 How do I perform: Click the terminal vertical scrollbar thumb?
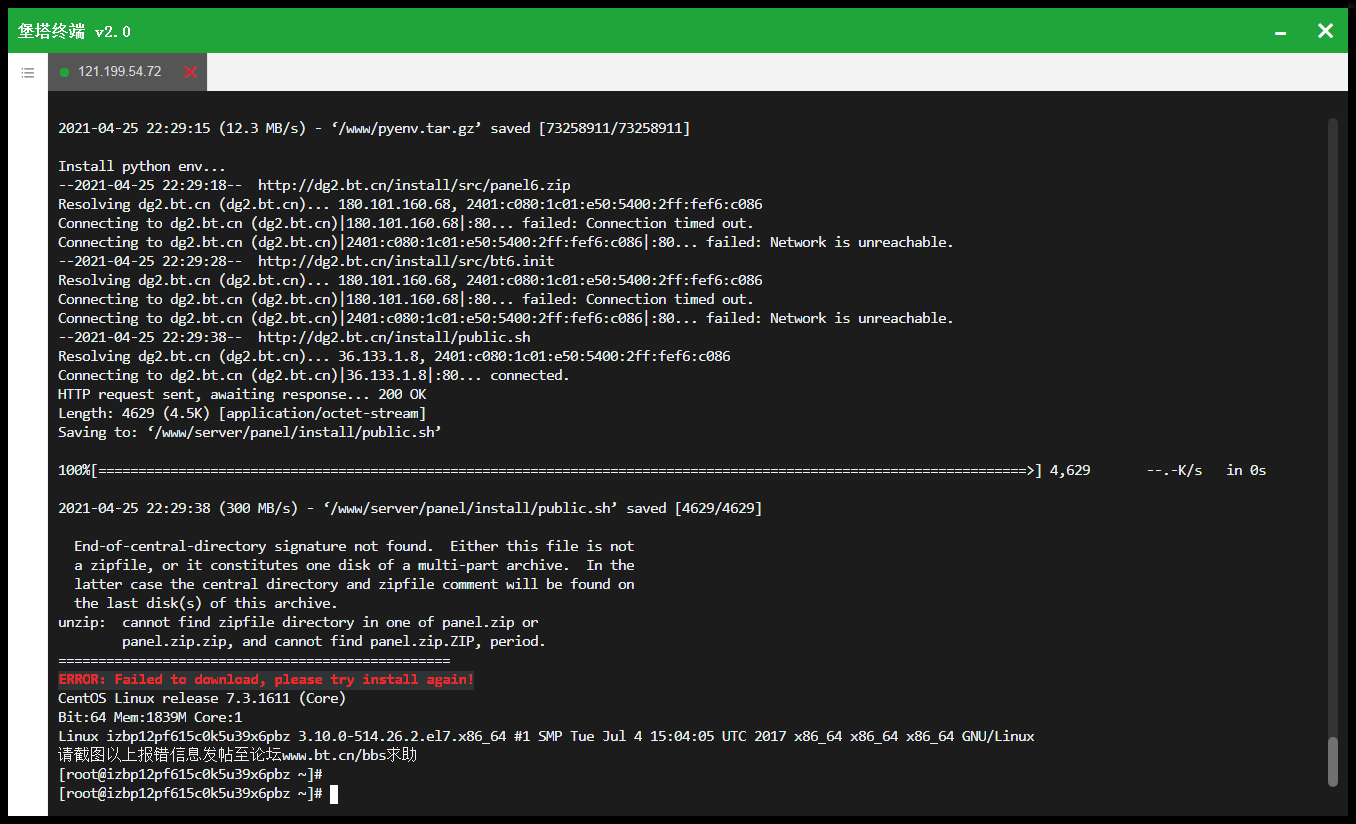(1332, 762)
